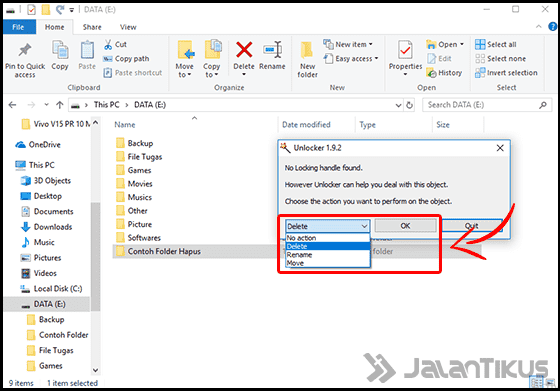The height and width of the screenshot is (391, 560).
Task: Select the Cut scissors command
Action: click(115, 44)
